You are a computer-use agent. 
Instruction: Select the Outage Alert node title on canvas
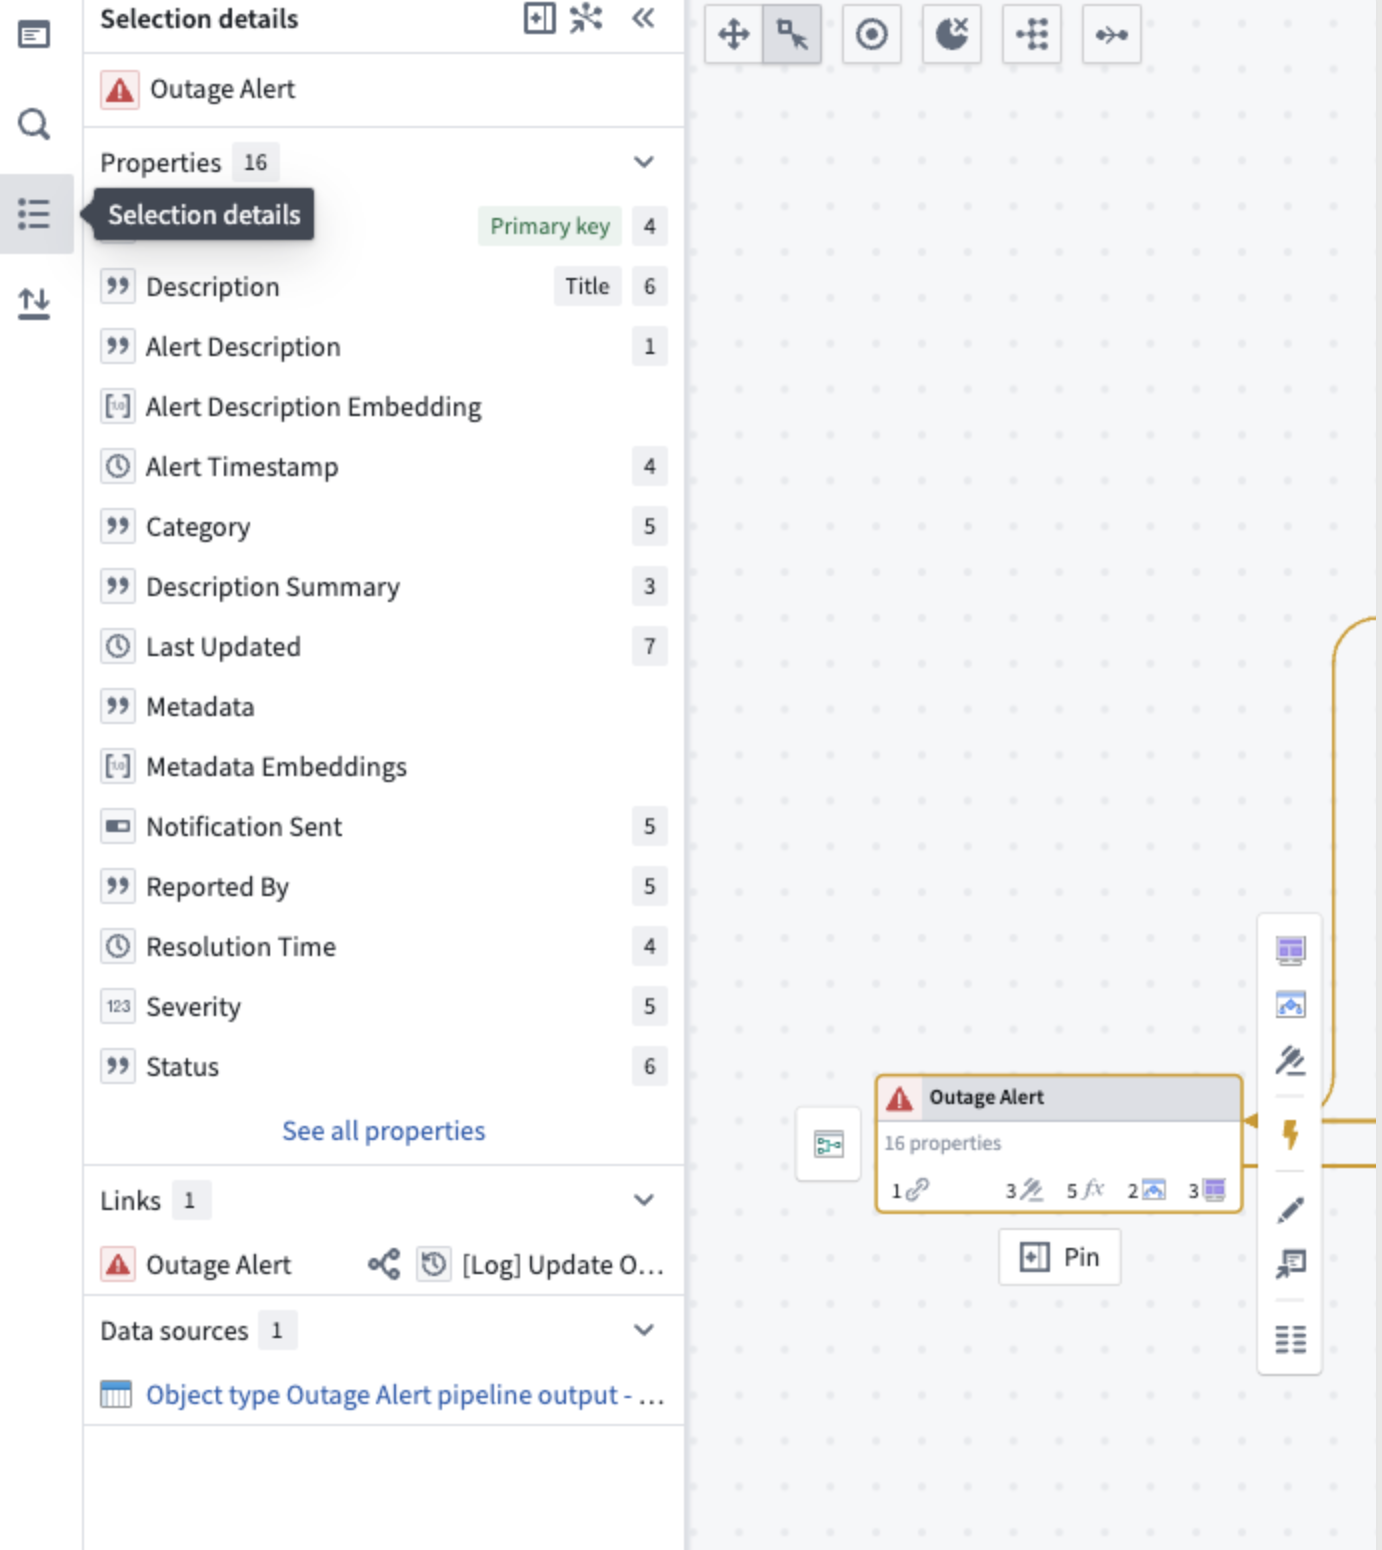click(987, 1097)
